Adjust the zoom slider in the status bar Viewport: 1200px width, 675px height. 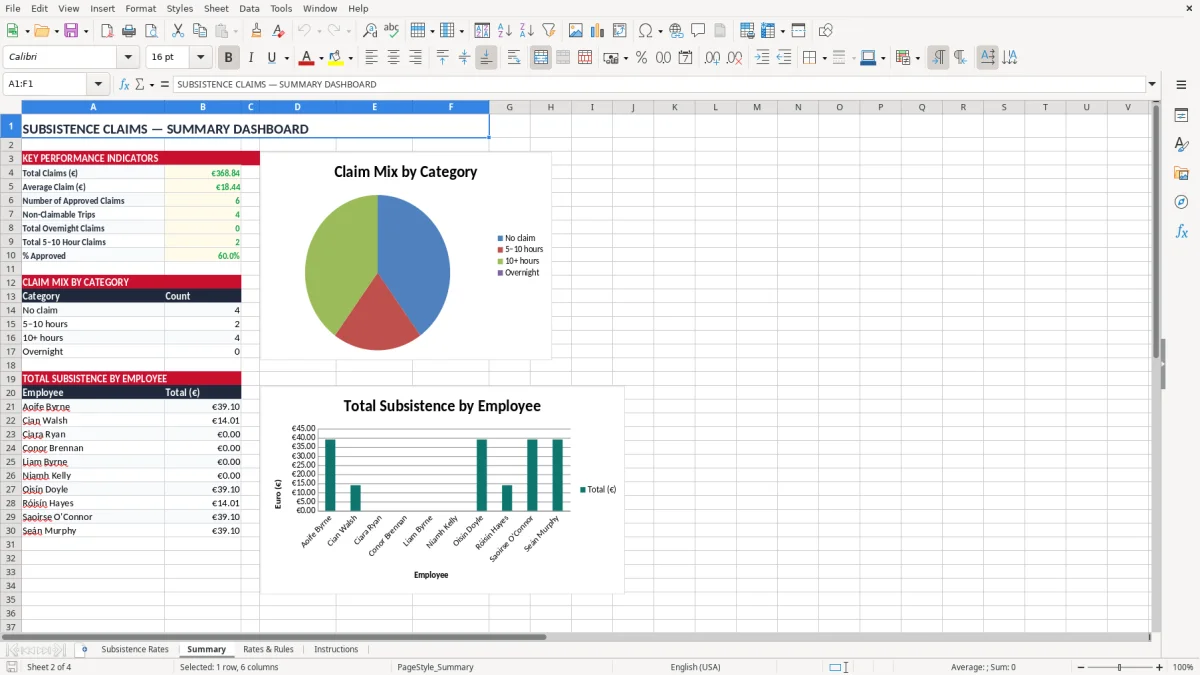(x=1119, y=667)
